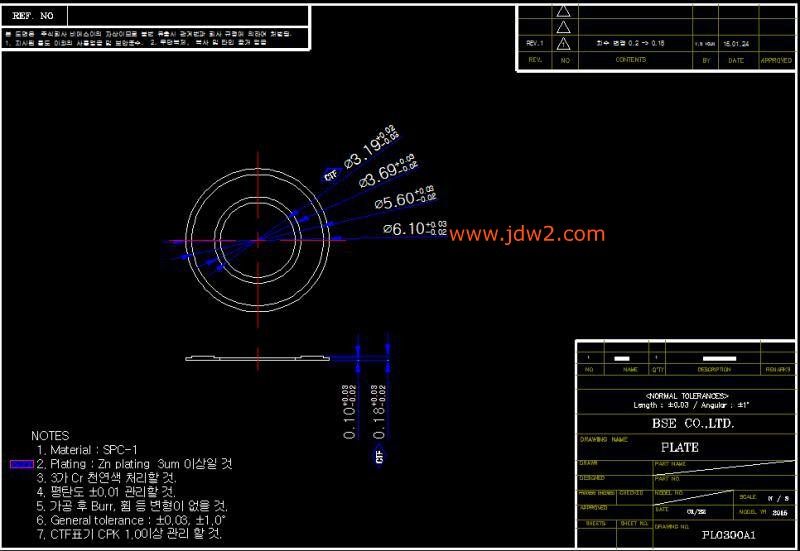Select the middle revision triangle symbol
Image resolution: width=800 pixels, height=551 pixels.
564,27
